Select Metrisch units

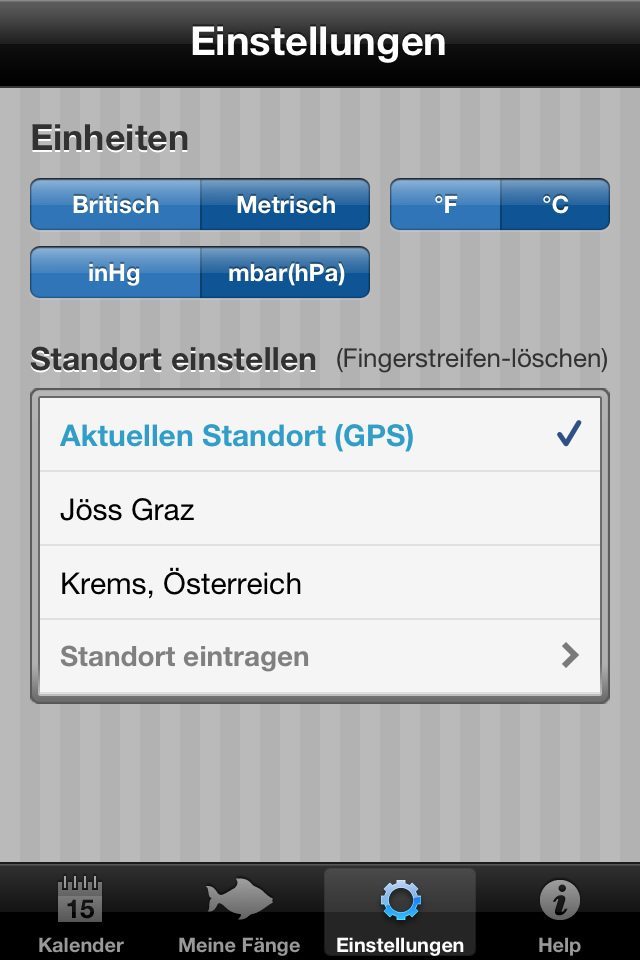point(285,205)
